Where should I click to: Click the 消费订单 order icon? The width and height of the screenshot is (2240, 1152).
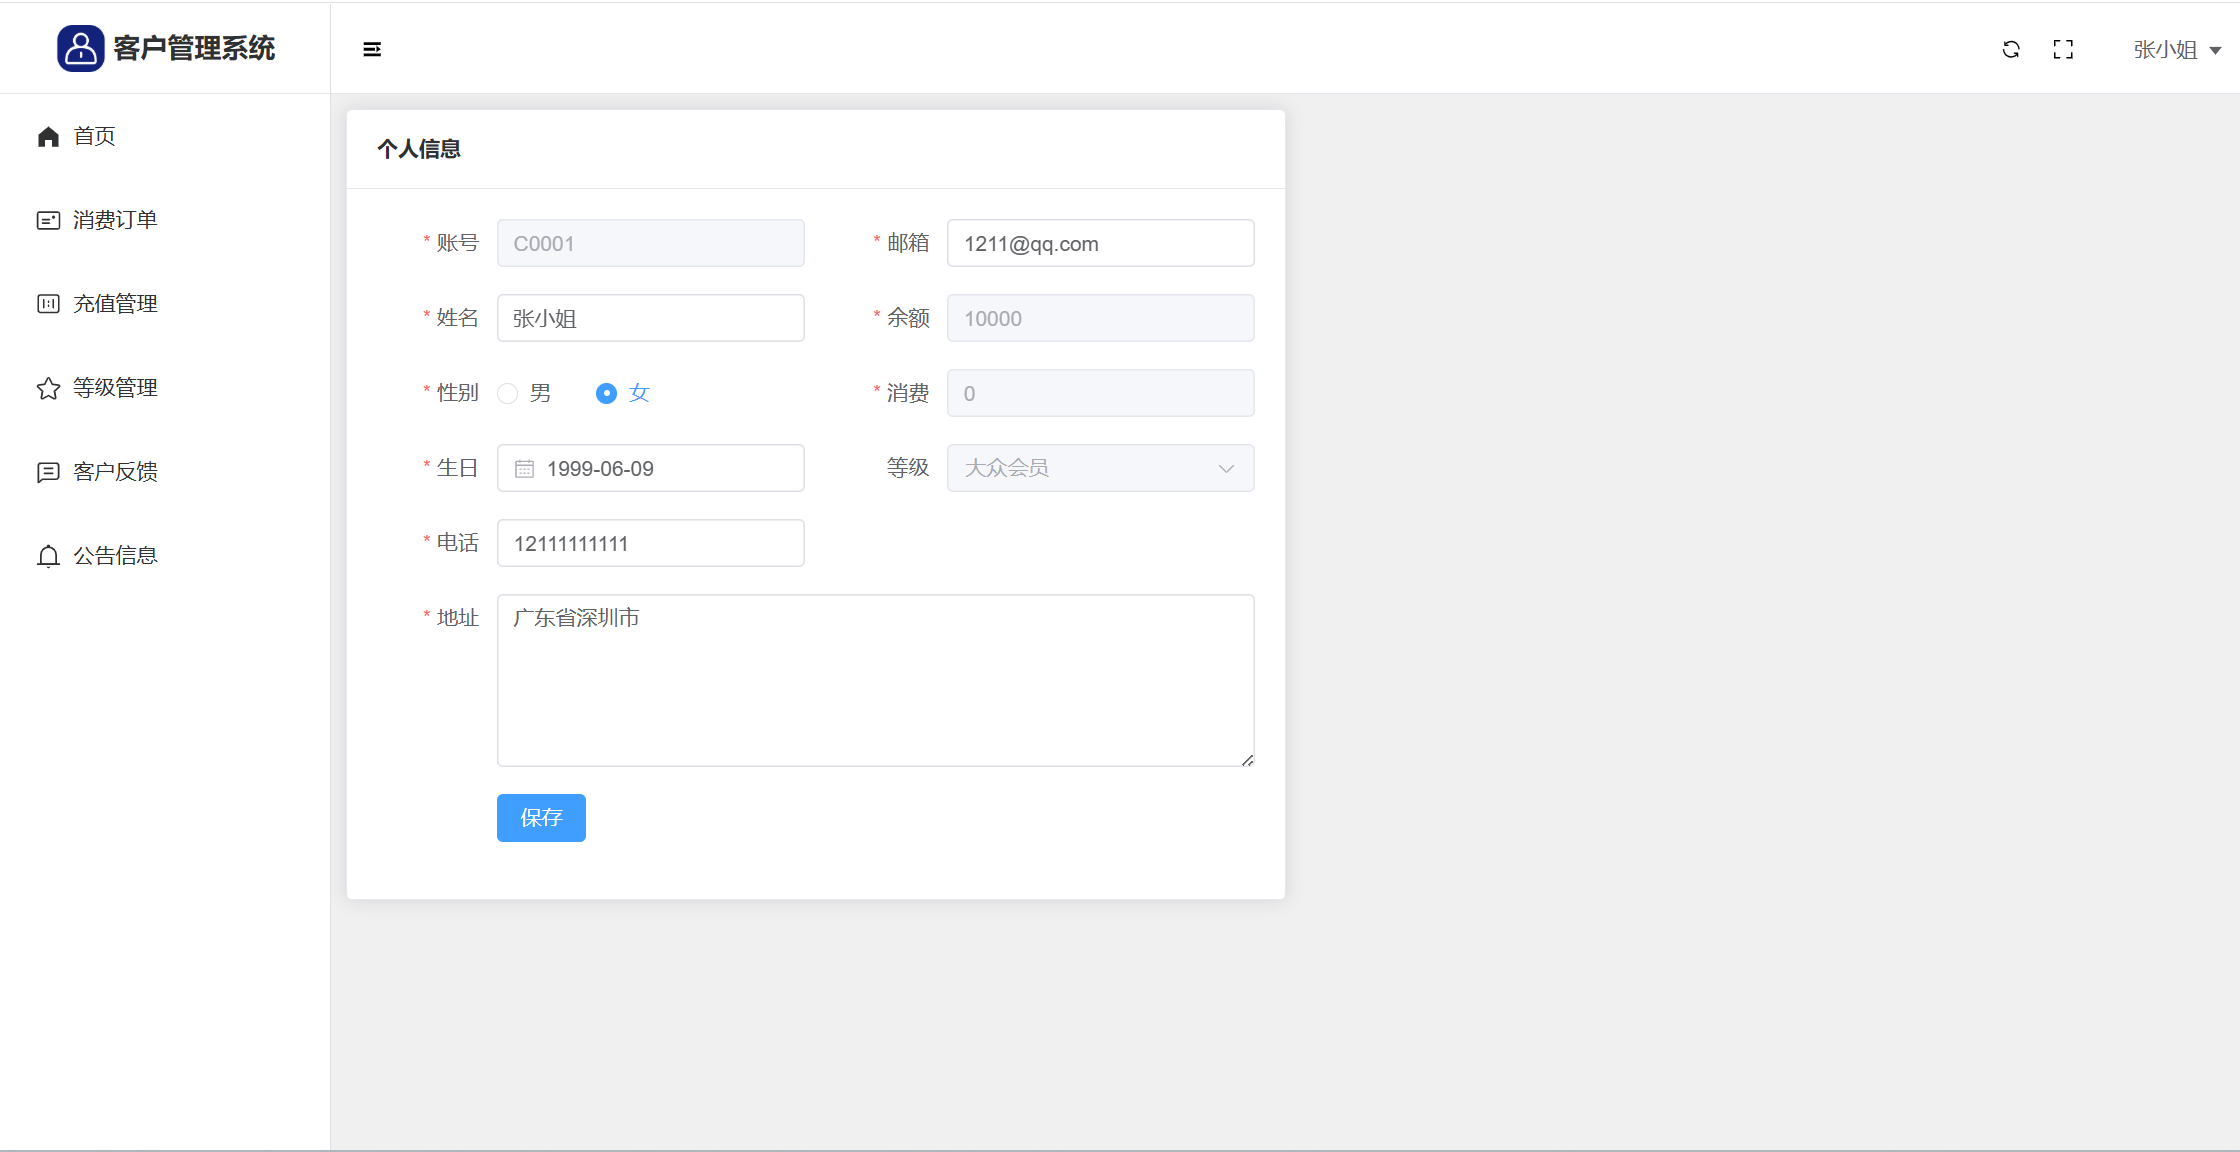coord(48,220)
